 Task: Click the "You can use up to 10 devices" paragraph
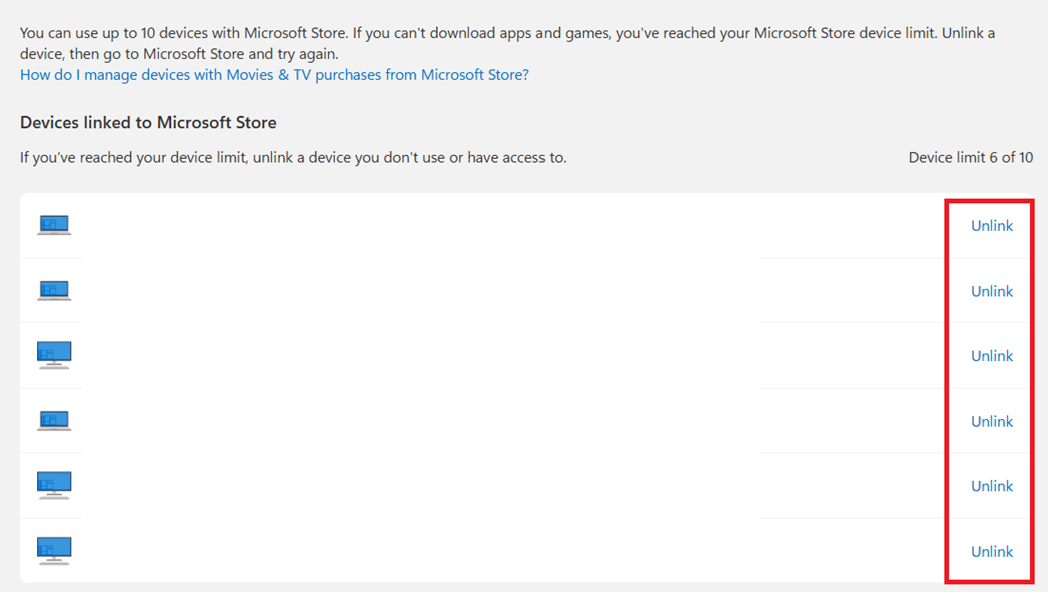point(500,33)
